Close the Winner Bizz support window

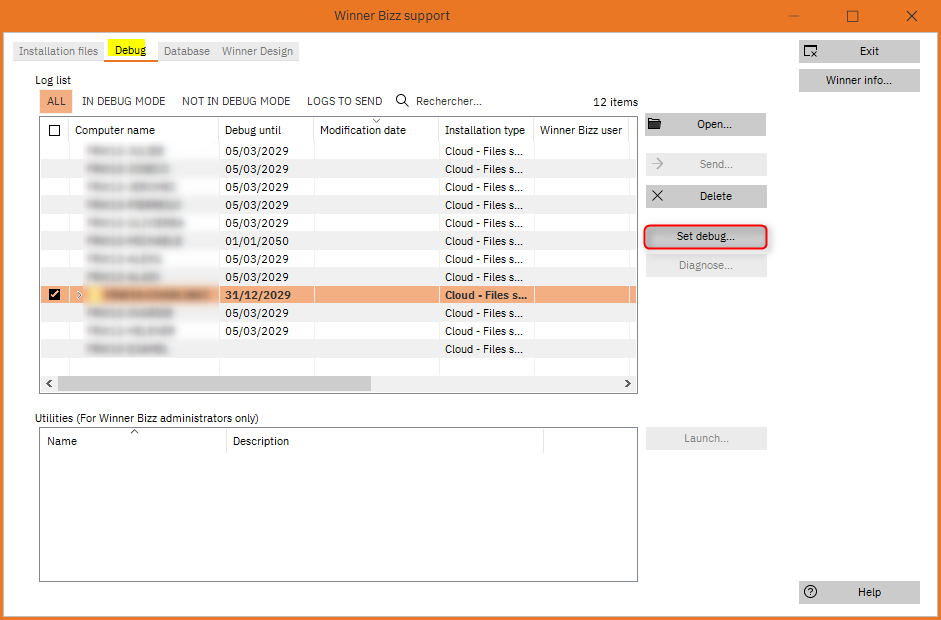click(912, 16)
